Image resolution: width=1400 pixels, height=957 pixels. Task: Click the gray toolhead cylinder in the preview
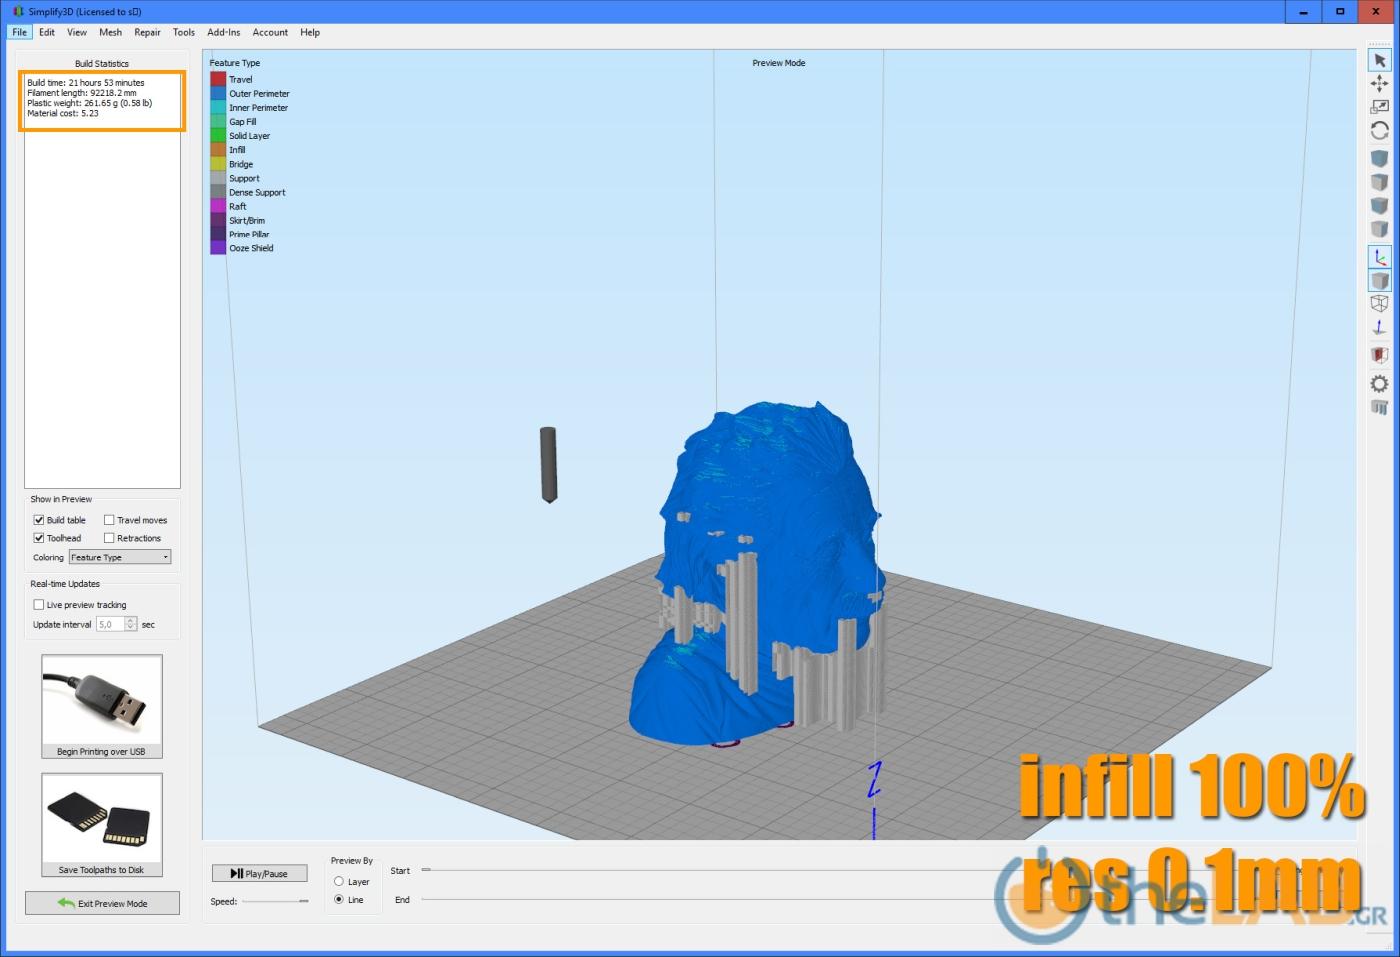click(x=548, y=464)
